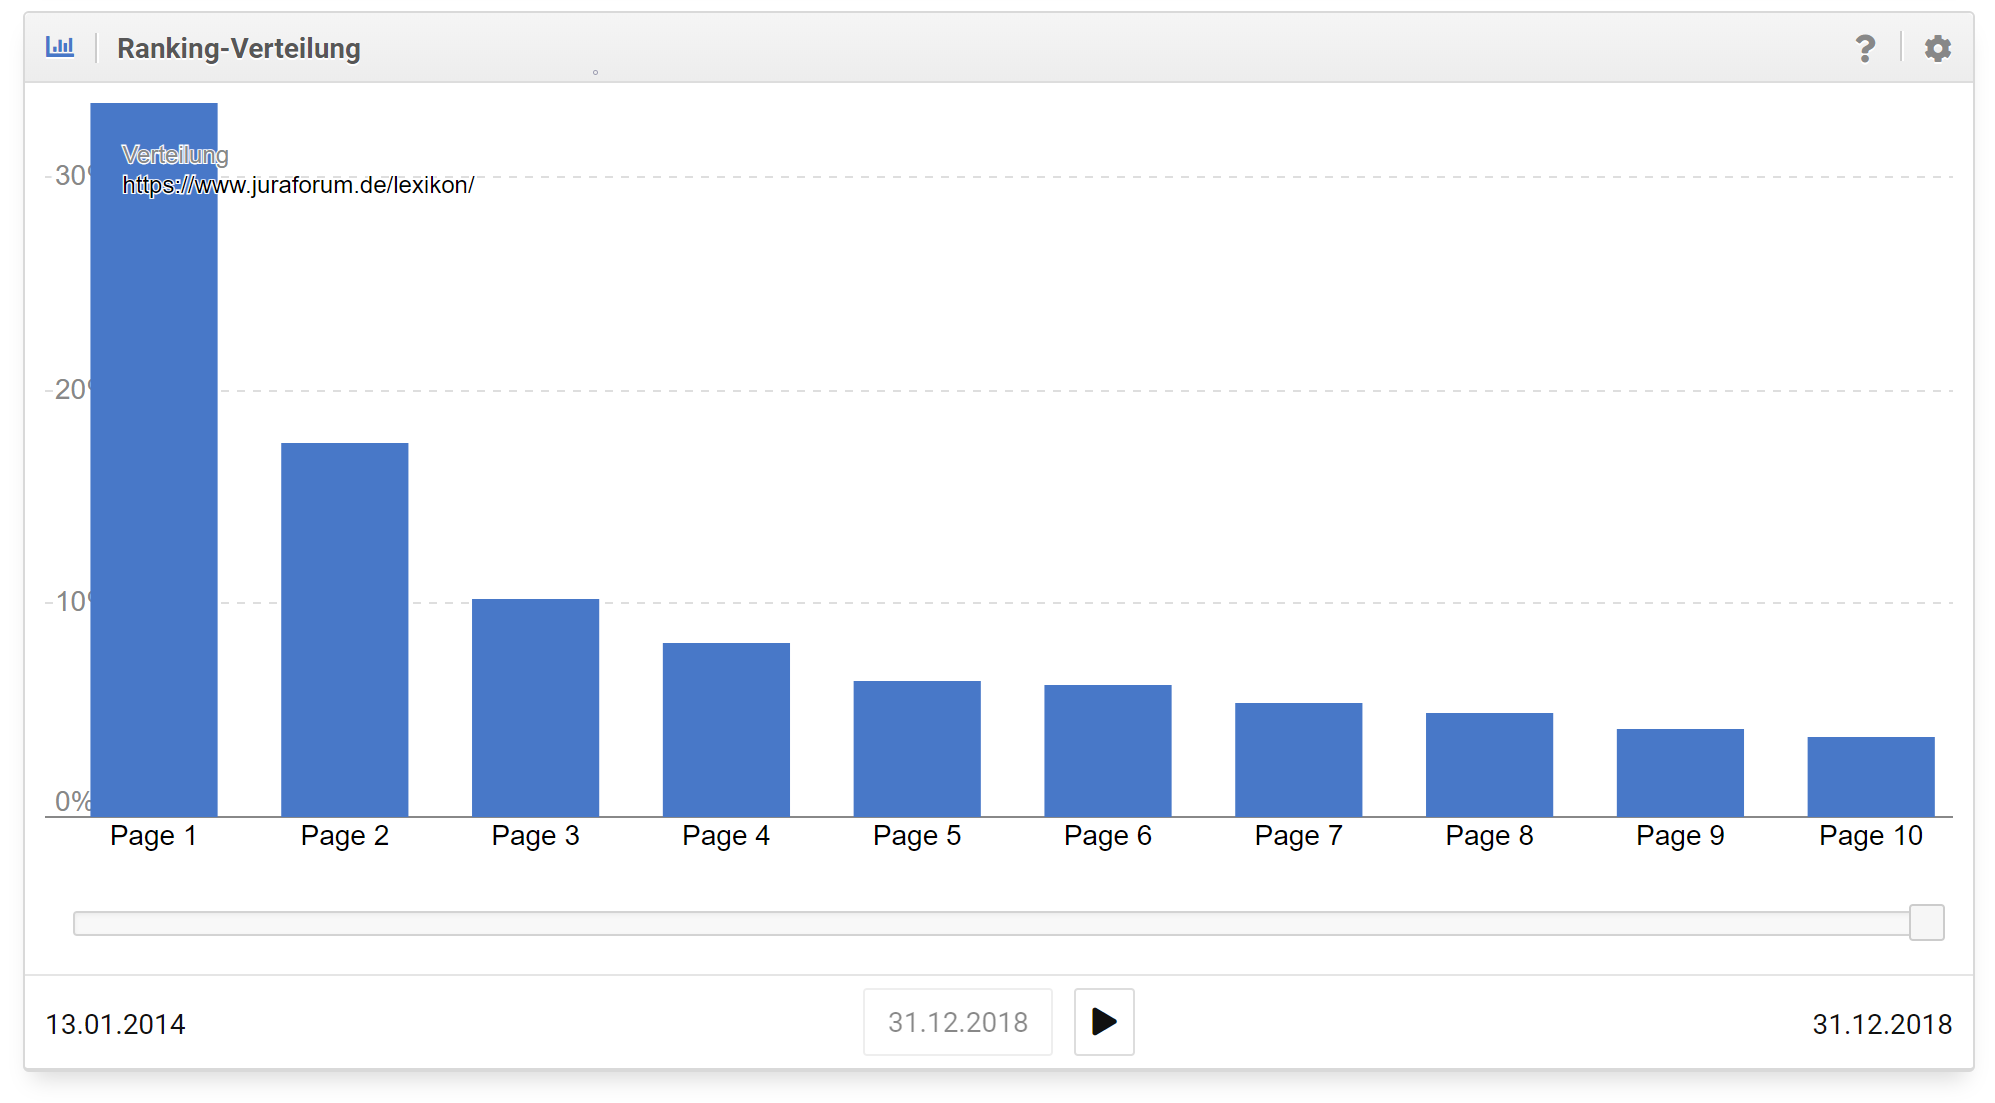The width and height of the screenshot is (1995, 1103).
Task: Click the Page 8 bar
Action: point(1489,765)
